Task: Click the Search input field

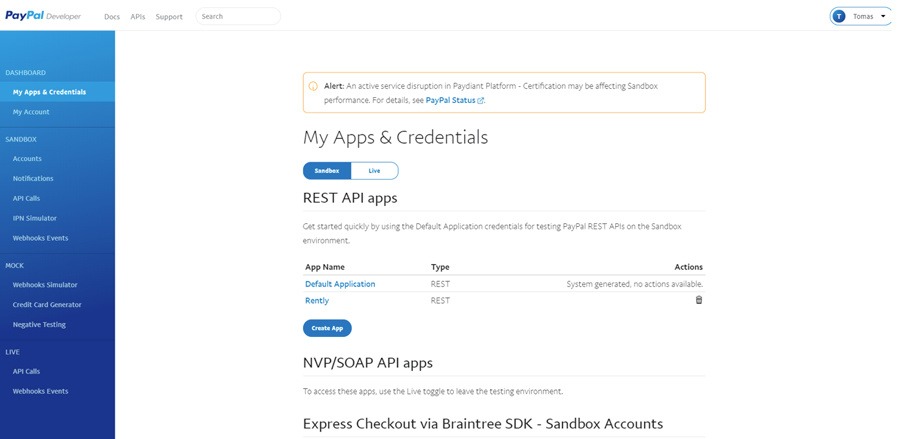Action: (x=238, y=17)
